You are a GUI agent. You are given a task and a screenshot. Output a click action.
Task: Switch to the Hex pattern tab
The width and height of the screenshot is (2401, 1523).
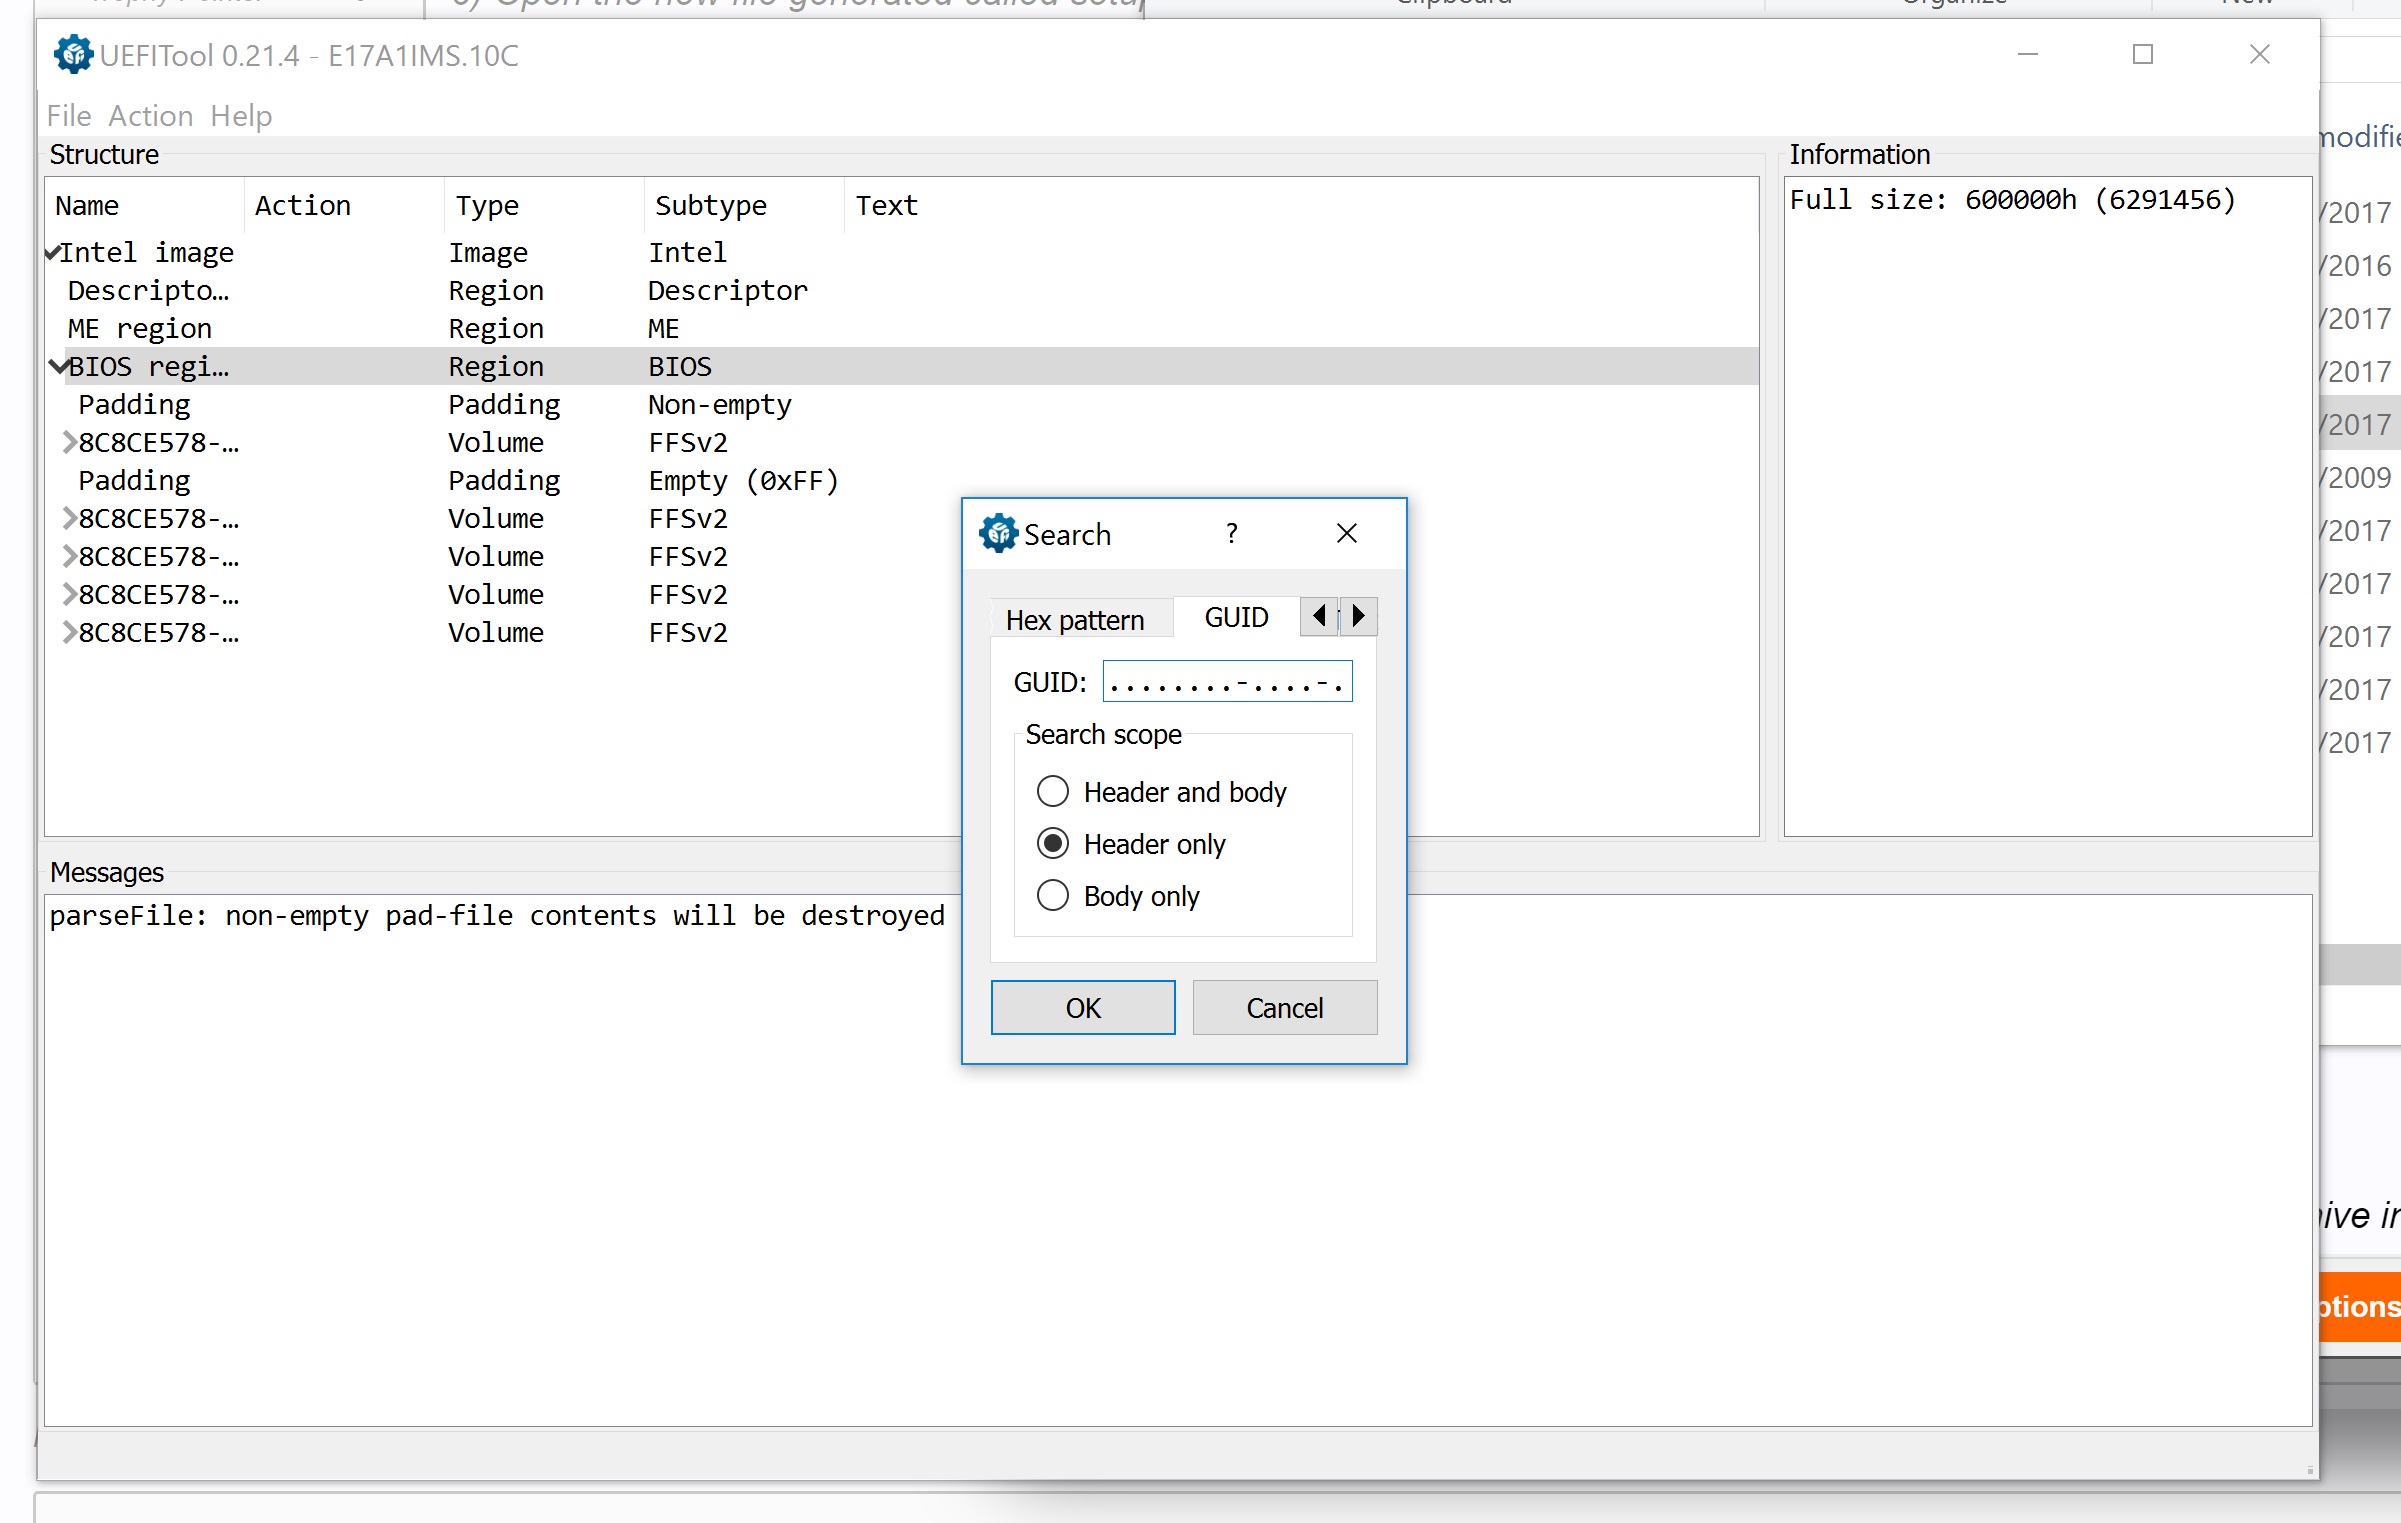[1074, 620]
